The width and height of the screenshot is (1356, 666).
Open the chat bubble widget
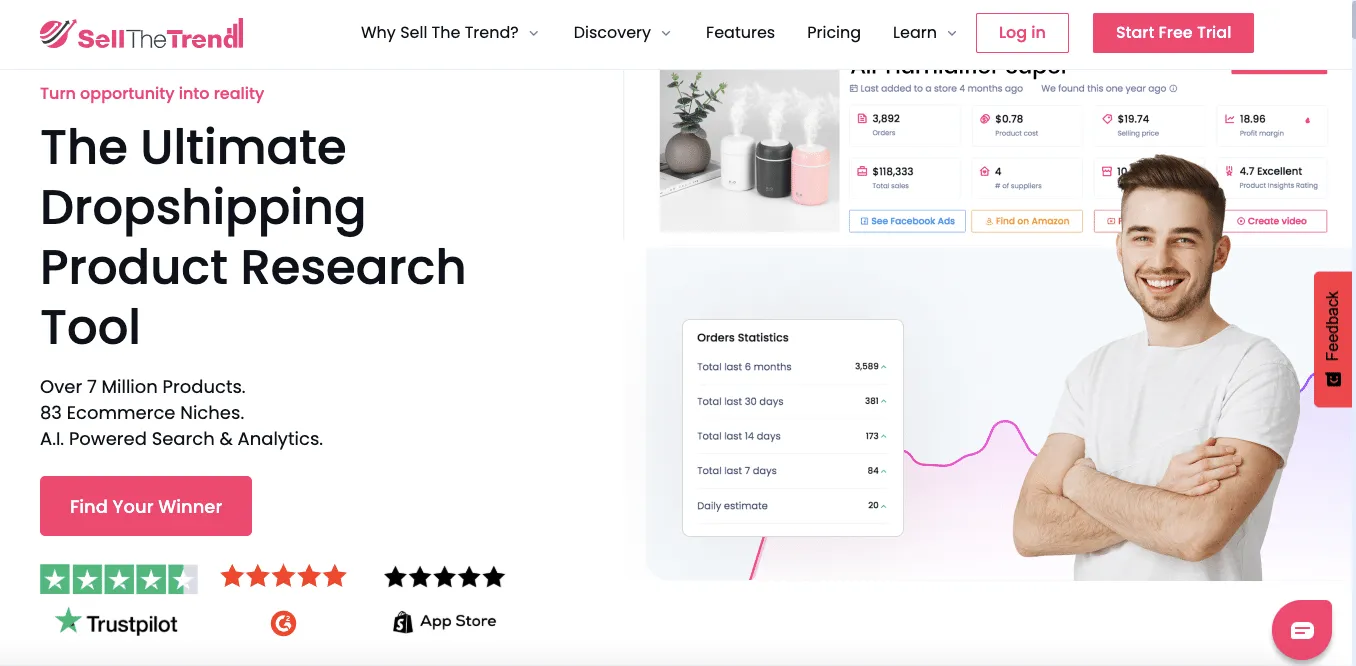[x=1302, y=629]
